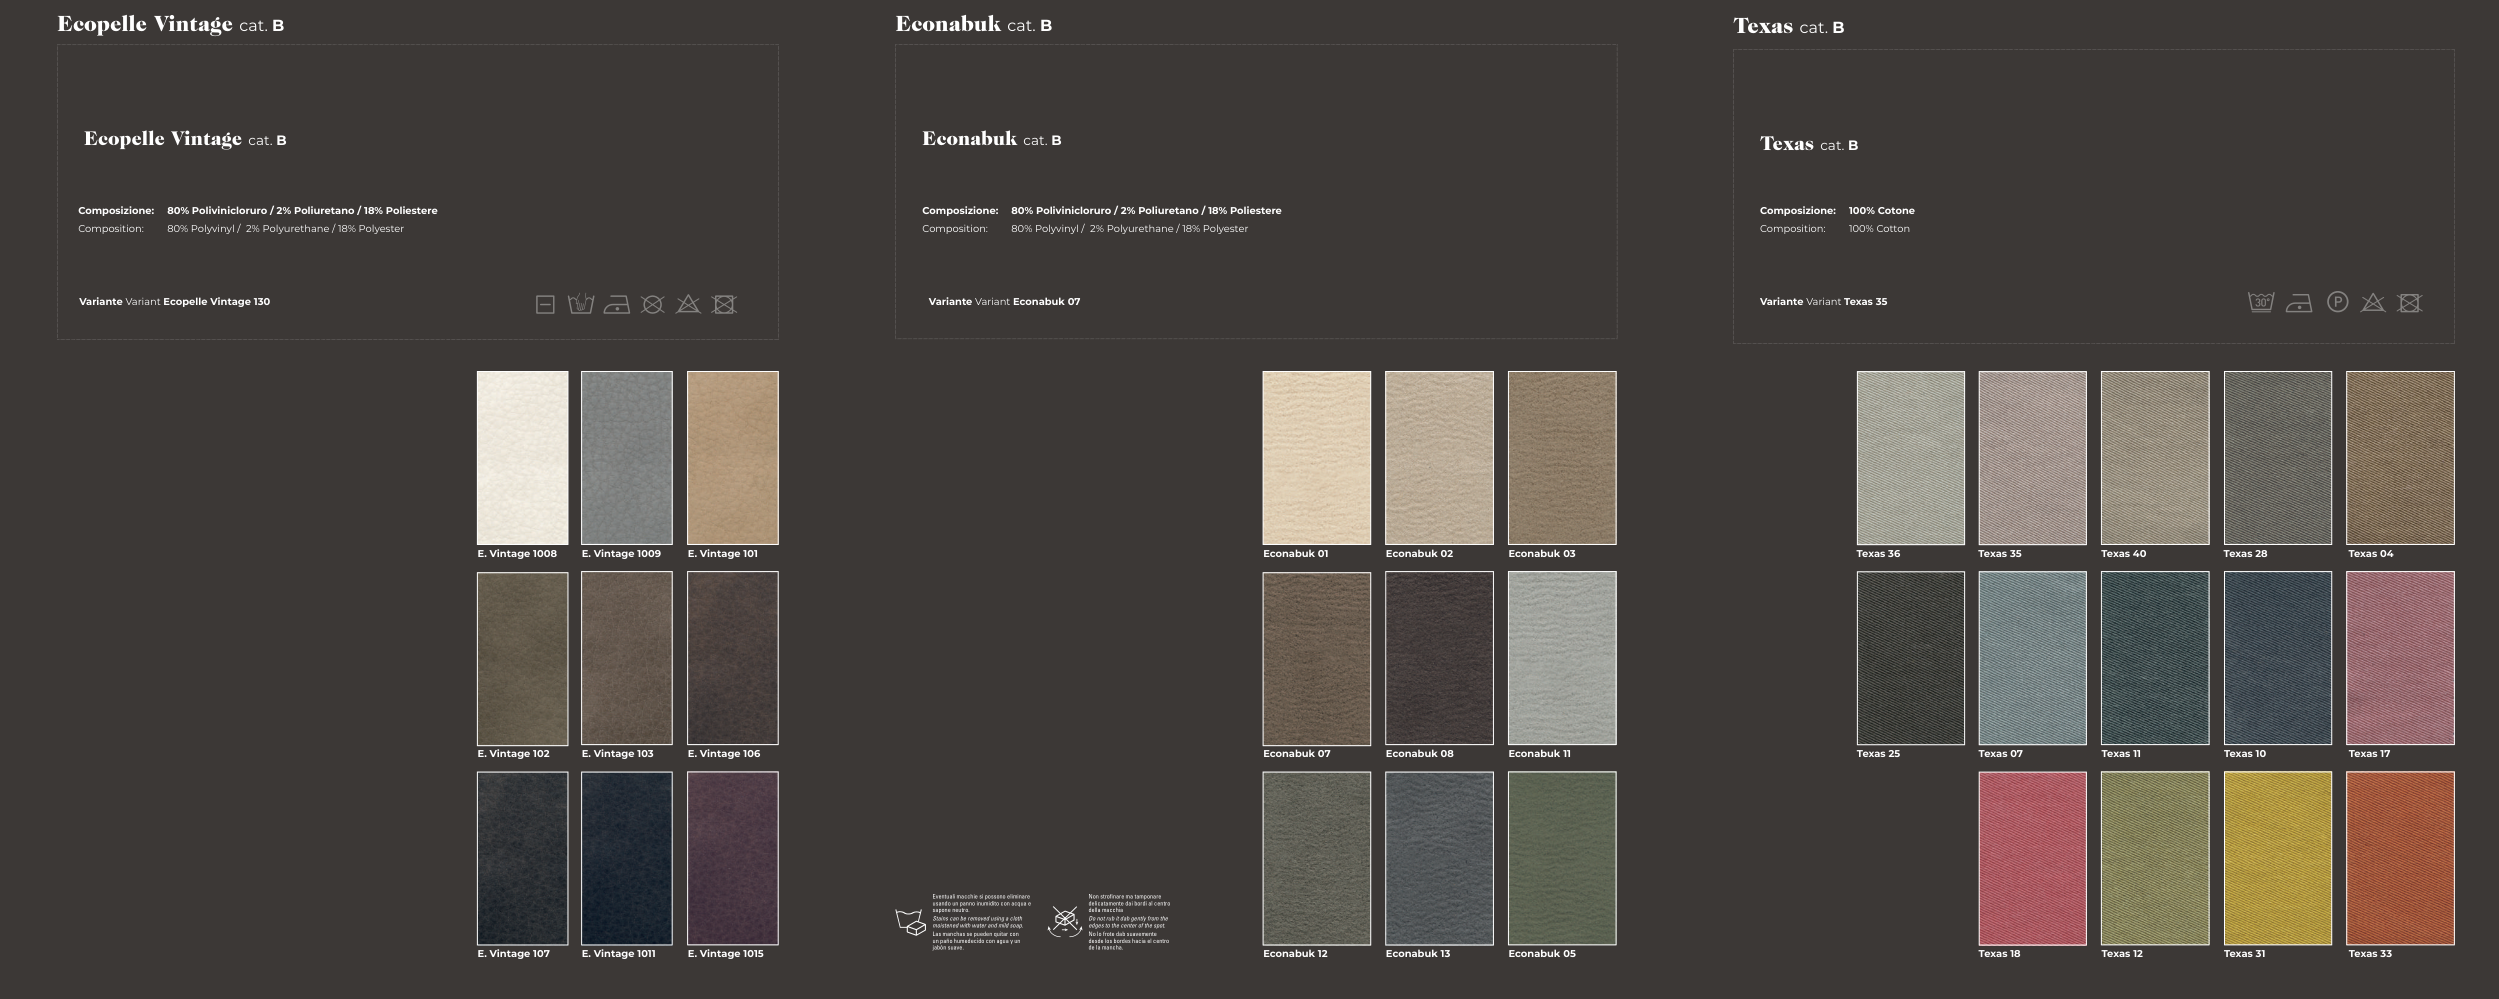This screenshot has width=2499, height=999.
Task: Click the iron icon in Texas panel
Action: (x=2299, y=303)
